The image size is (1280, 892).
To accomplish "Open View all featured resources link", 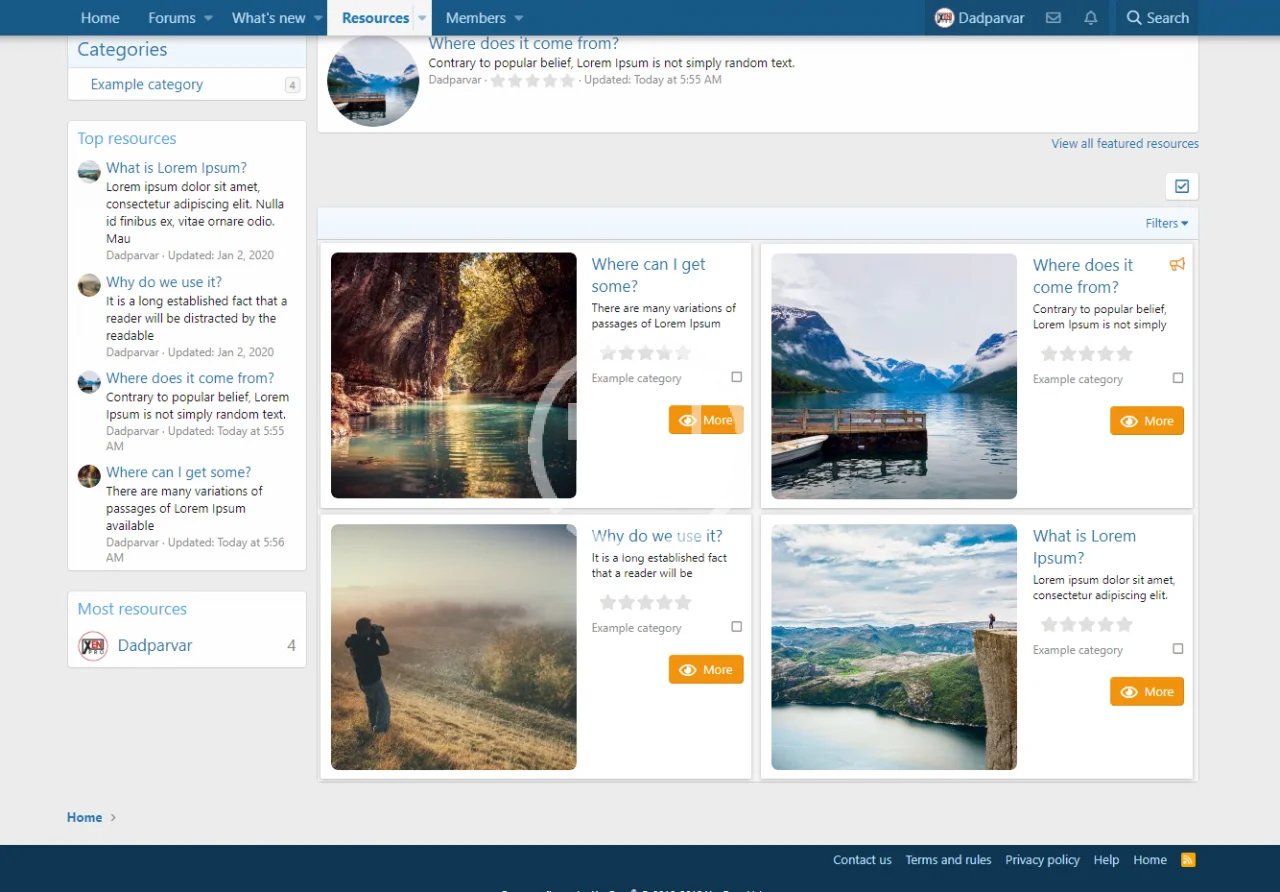I will 1124,144.
